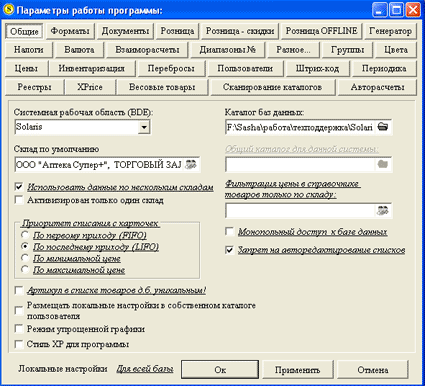Switch to the Авторасчеты tab
The width and height of the screenshot is (425, 386).
pos(378,87)
